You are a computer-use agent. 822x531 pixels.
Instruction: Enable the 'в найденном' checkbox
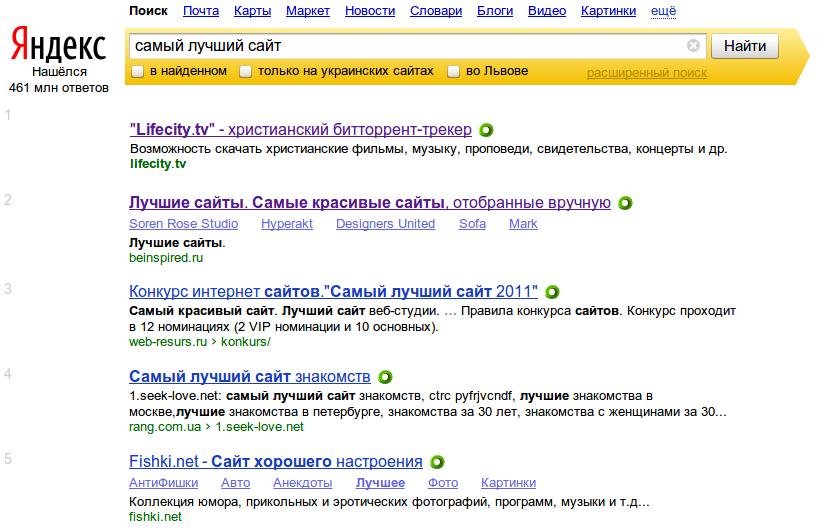(x=137, y=71)
